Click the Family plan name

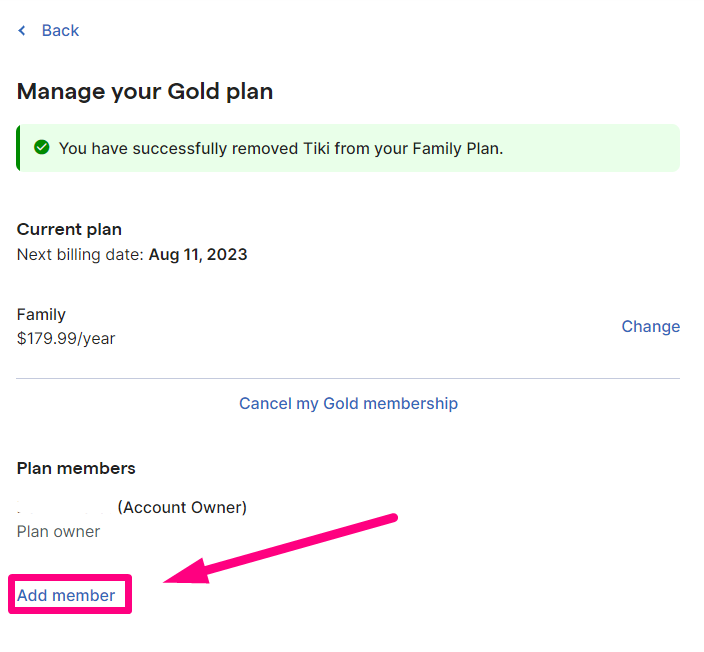(x=41, y=314)
